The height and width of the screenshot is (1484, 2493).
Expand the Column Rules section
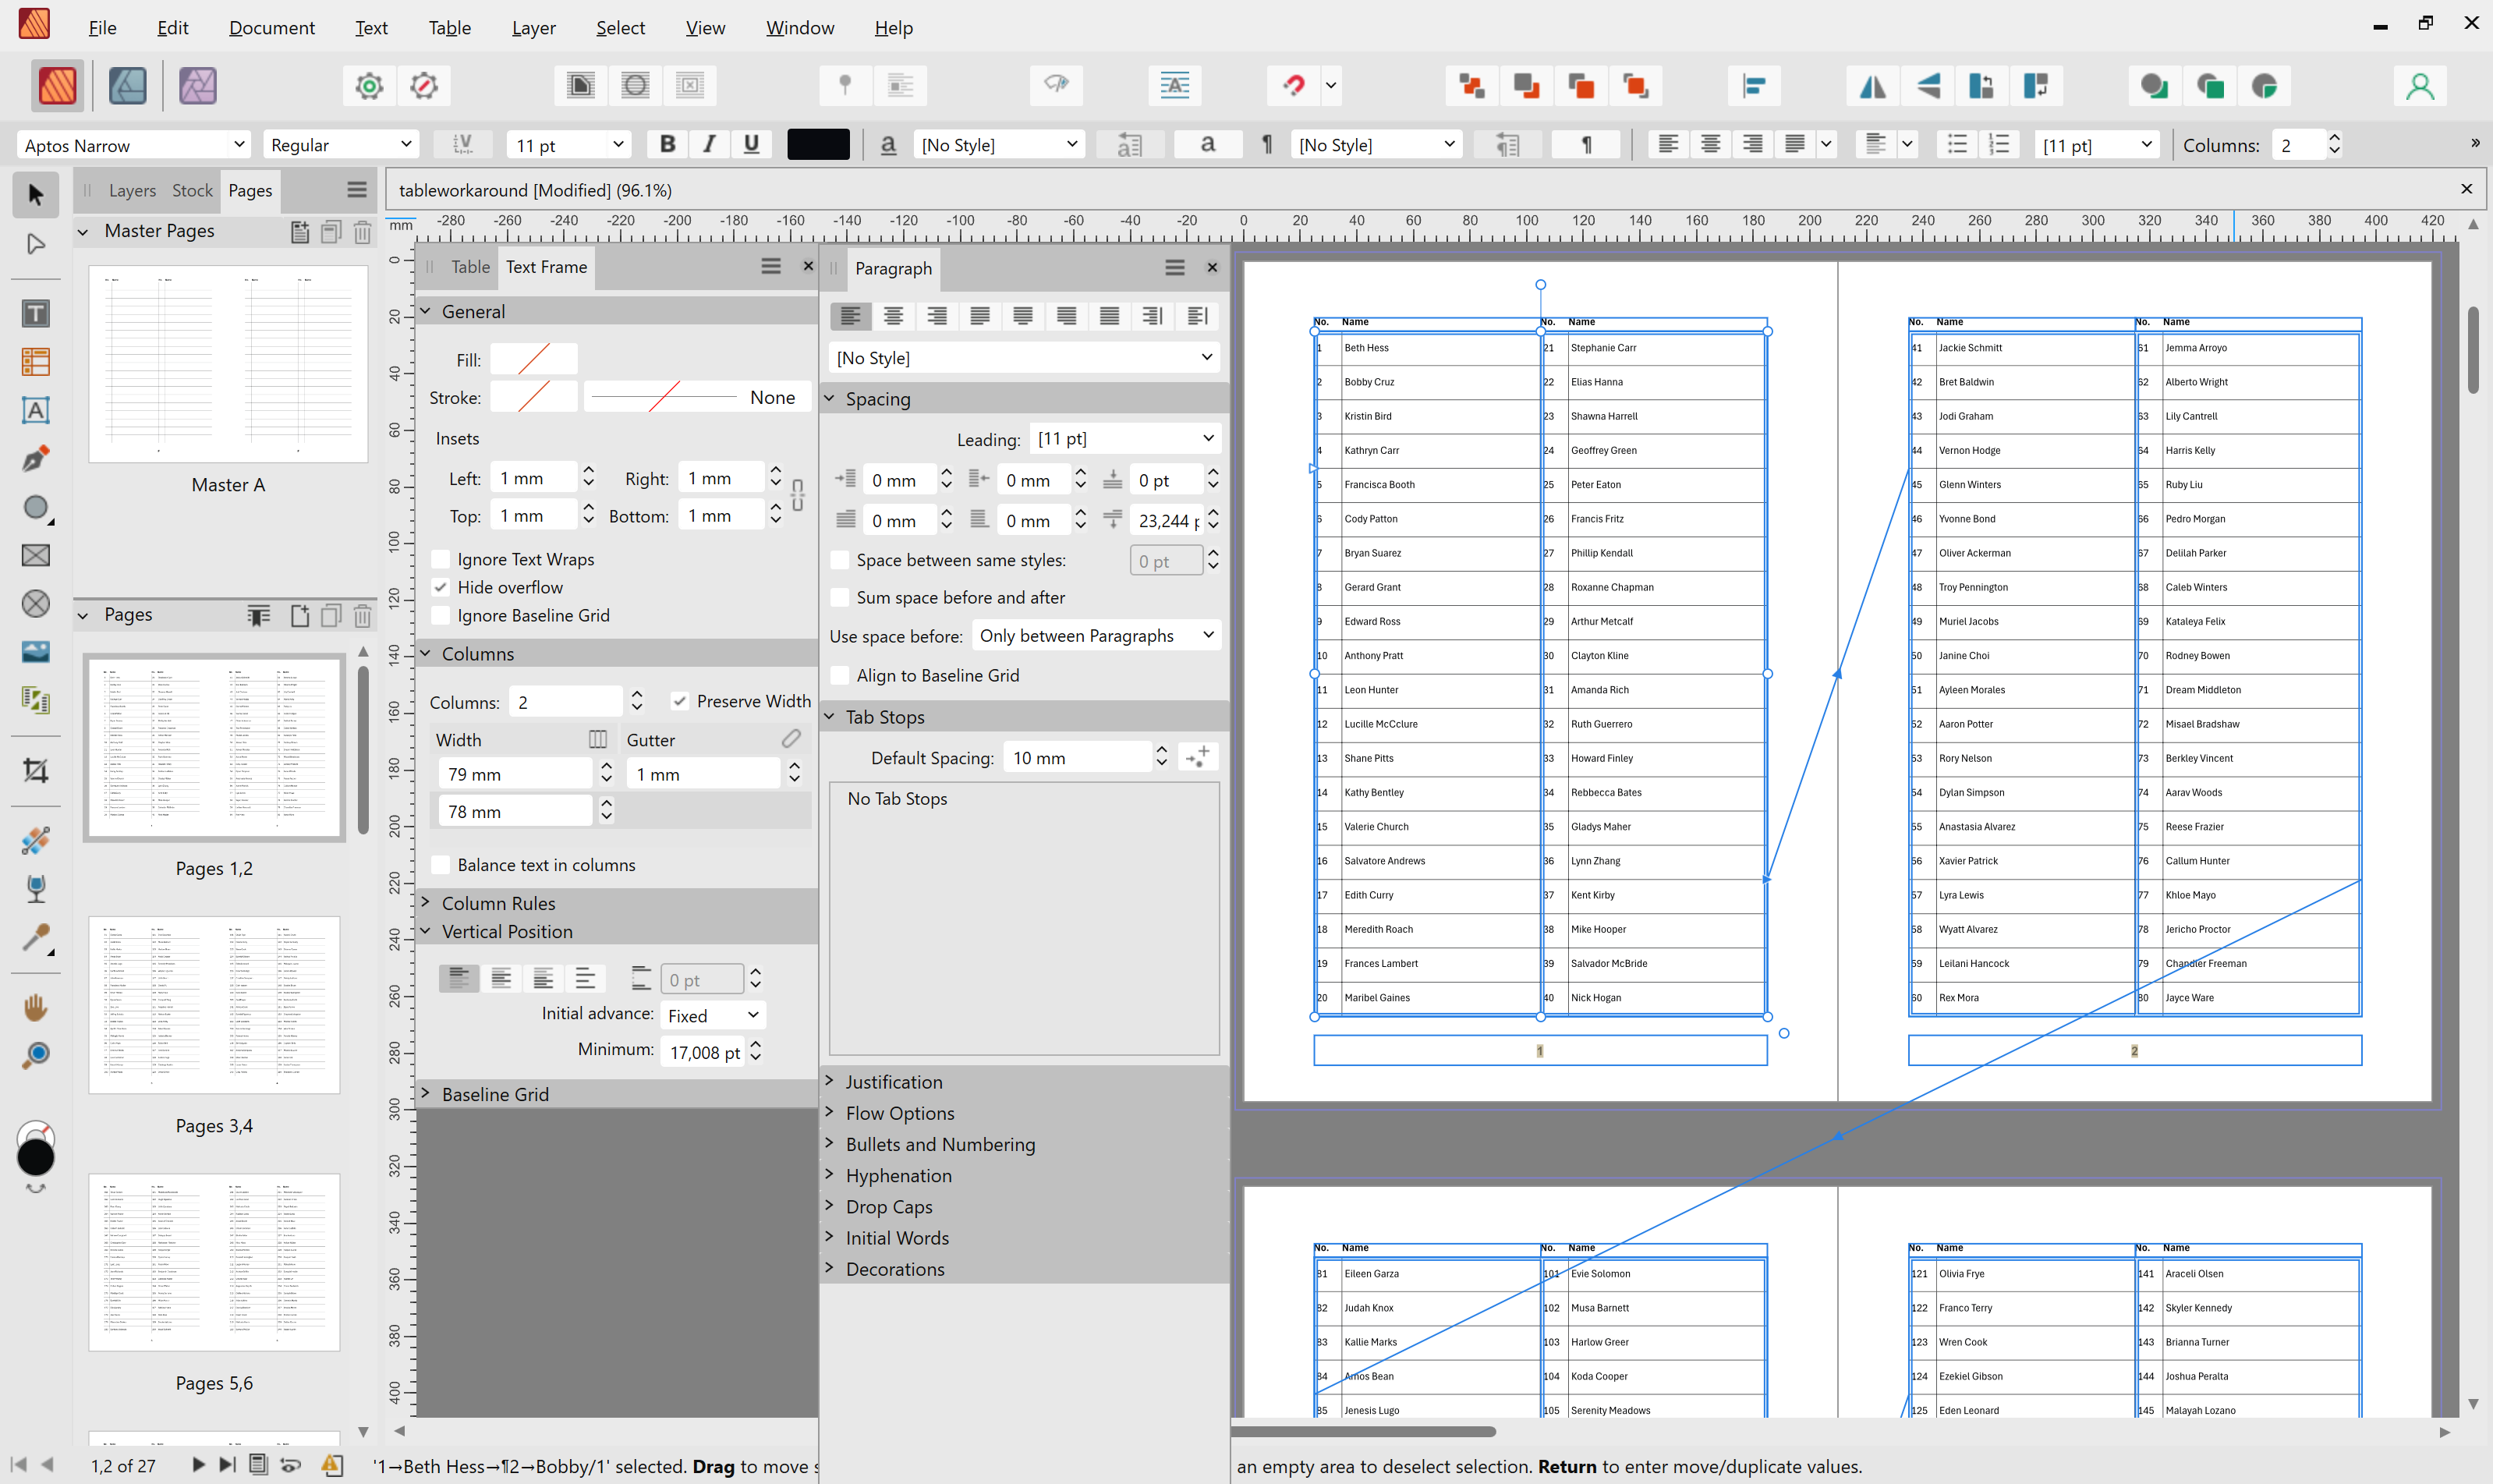(x=498, y=903)
